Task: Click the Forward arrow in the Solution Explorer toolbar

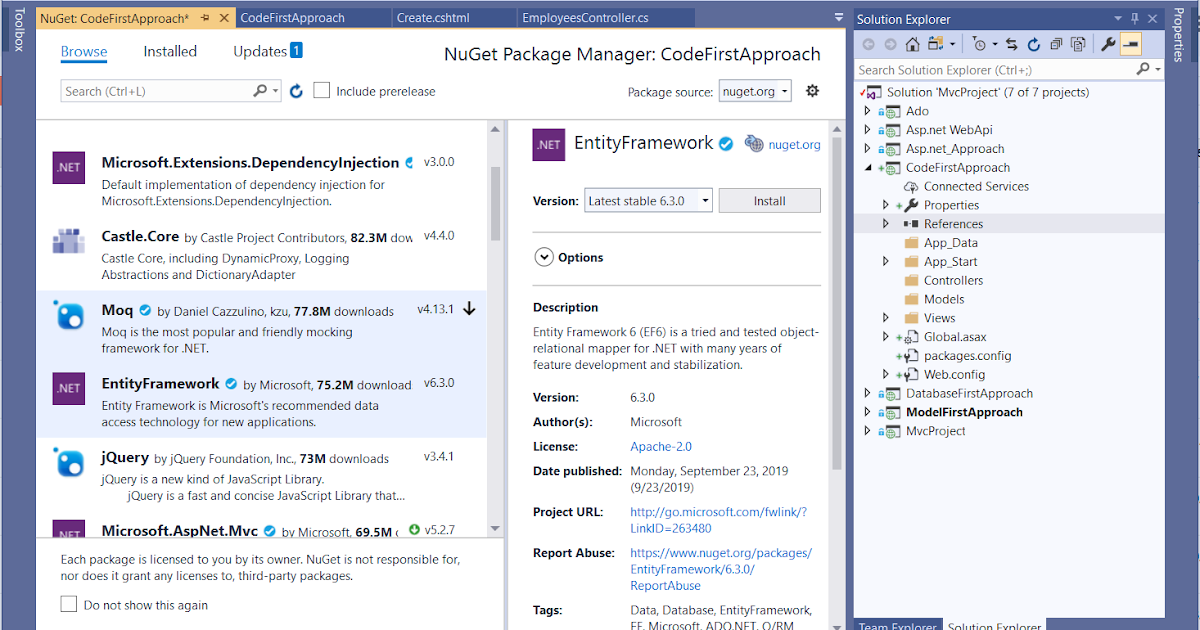Action: (890, 44)
